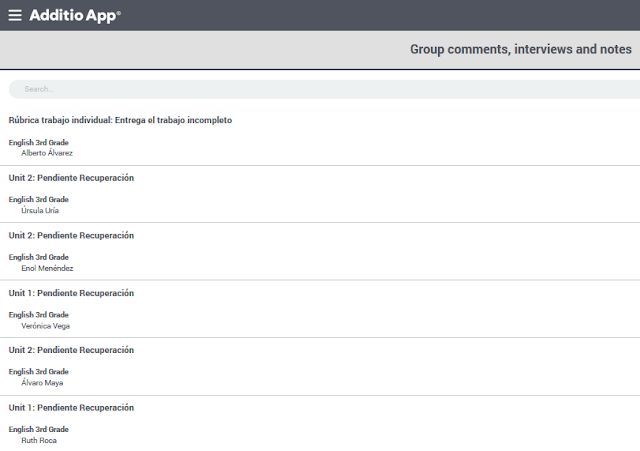Select student Álvaro Maya
Viewport: 640px width, 451px height.
point(42,382)
